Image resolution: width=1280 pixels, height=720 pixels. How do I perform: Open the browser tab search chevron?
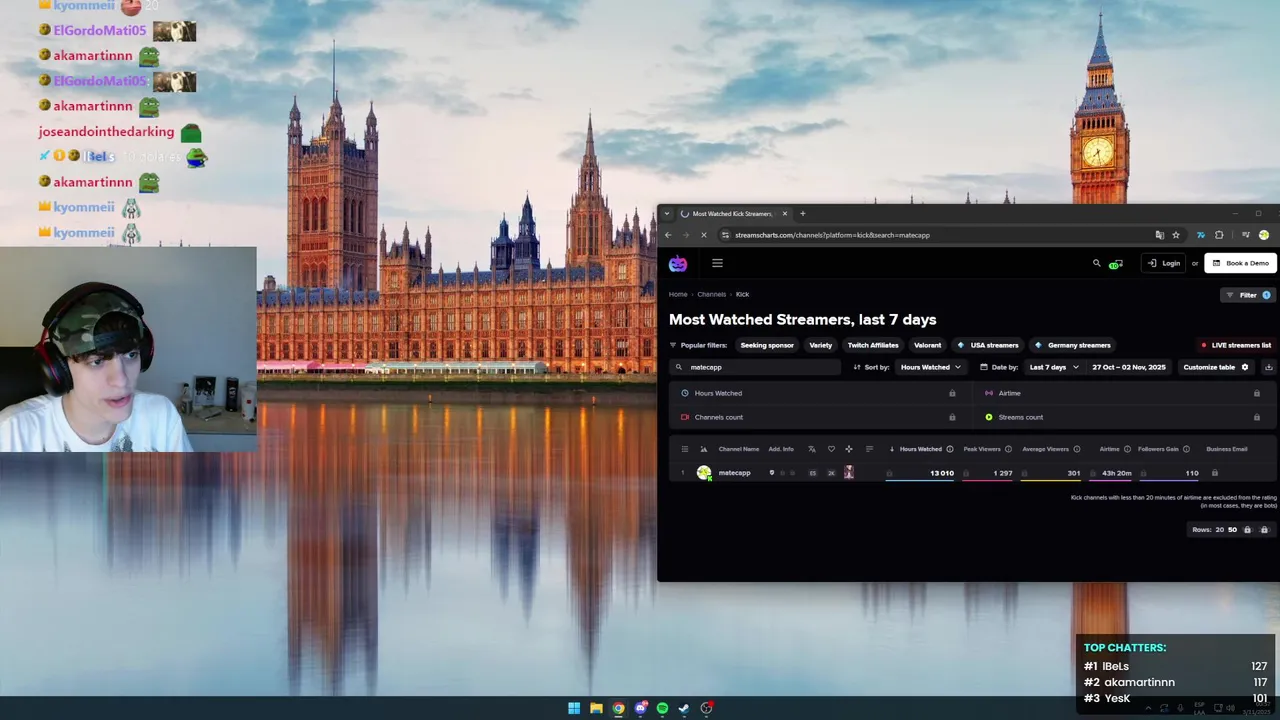667,213
